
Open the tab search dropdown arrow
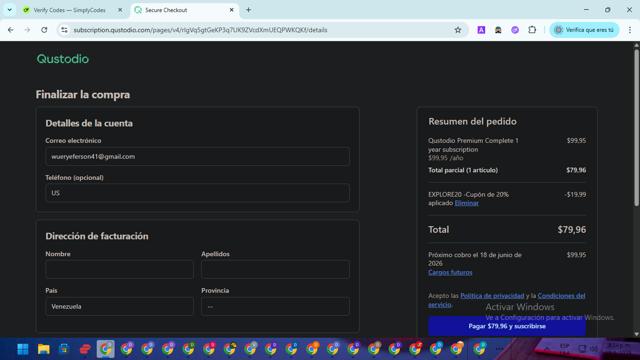9,10
